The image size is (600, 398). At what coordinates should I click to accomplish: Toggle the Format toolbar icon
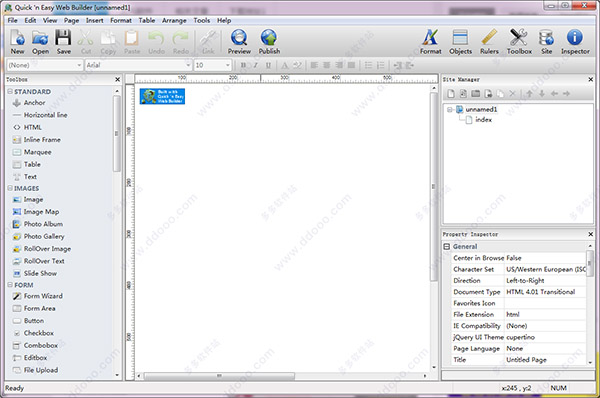pos(430,42)
